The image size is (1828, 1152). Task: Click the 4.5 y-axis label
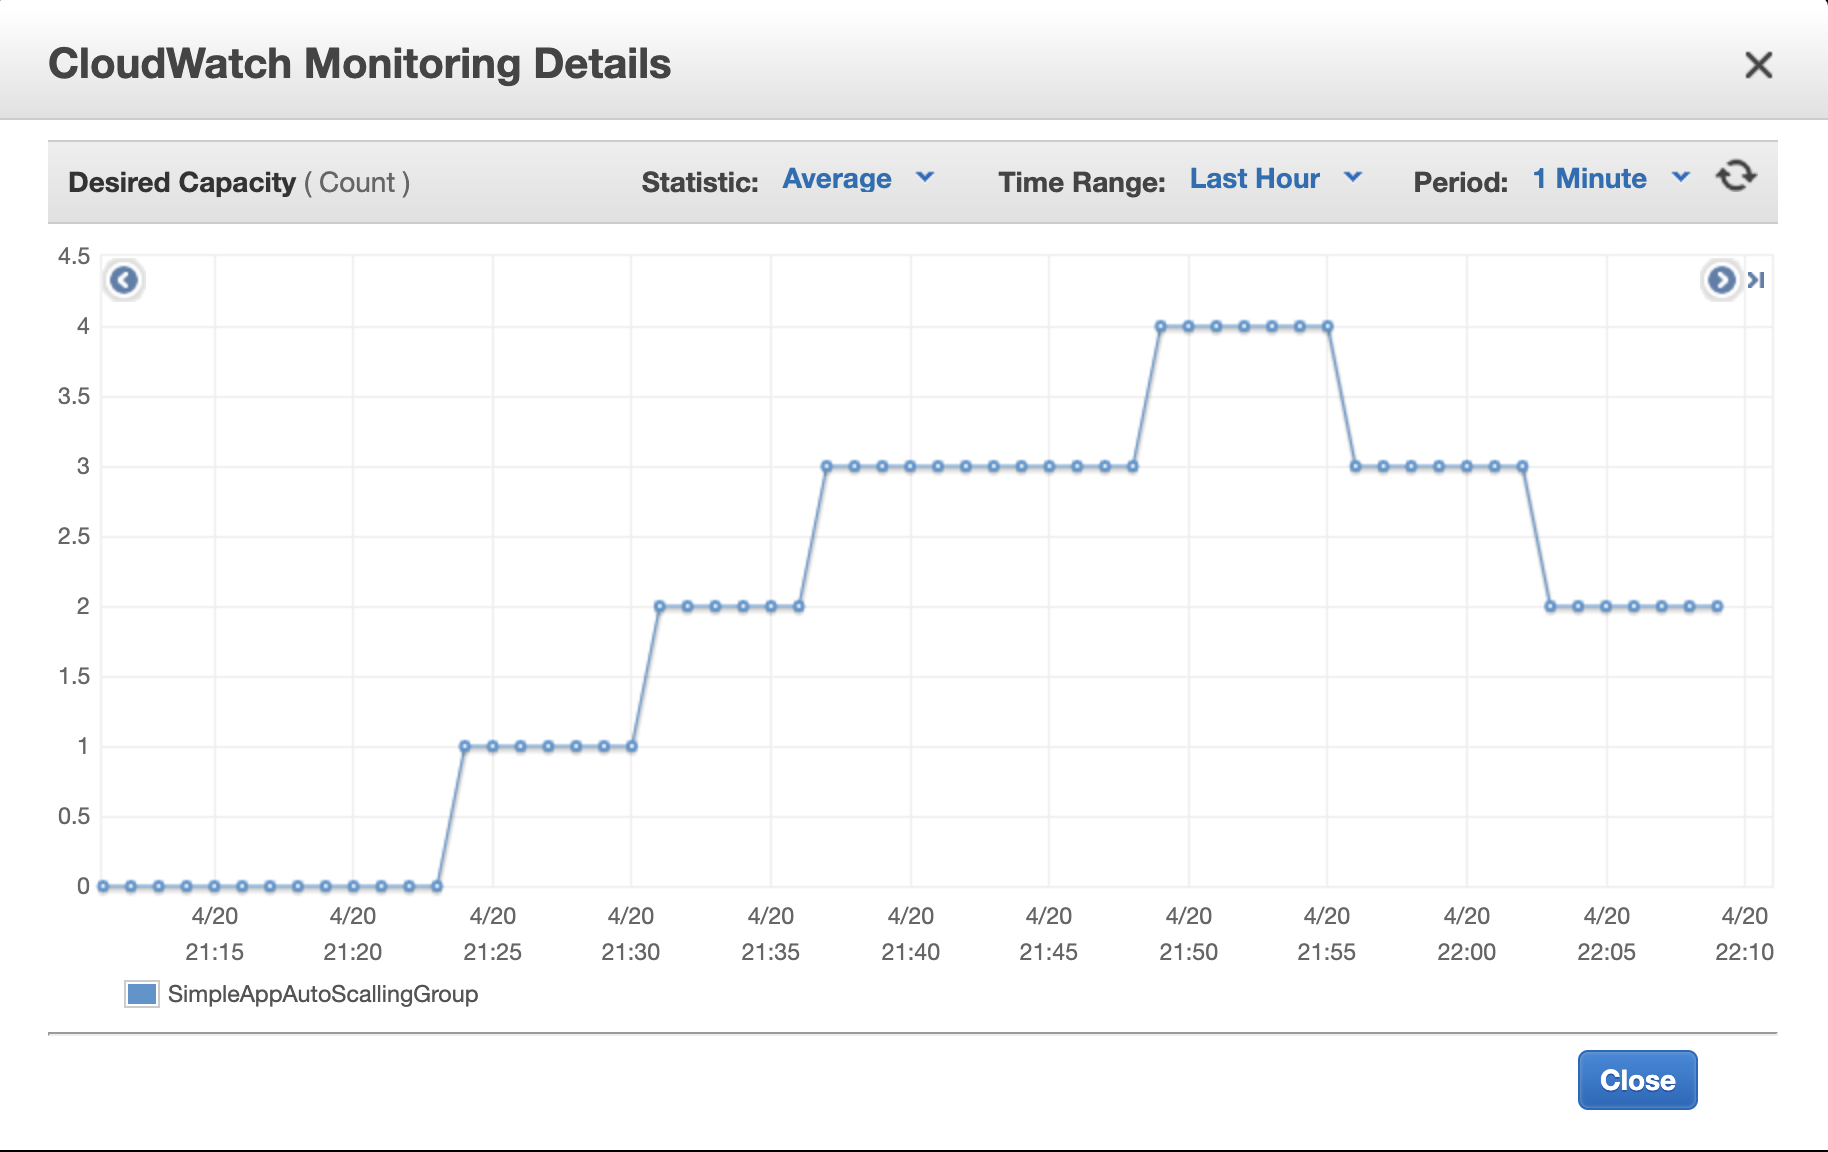point(74,256)
